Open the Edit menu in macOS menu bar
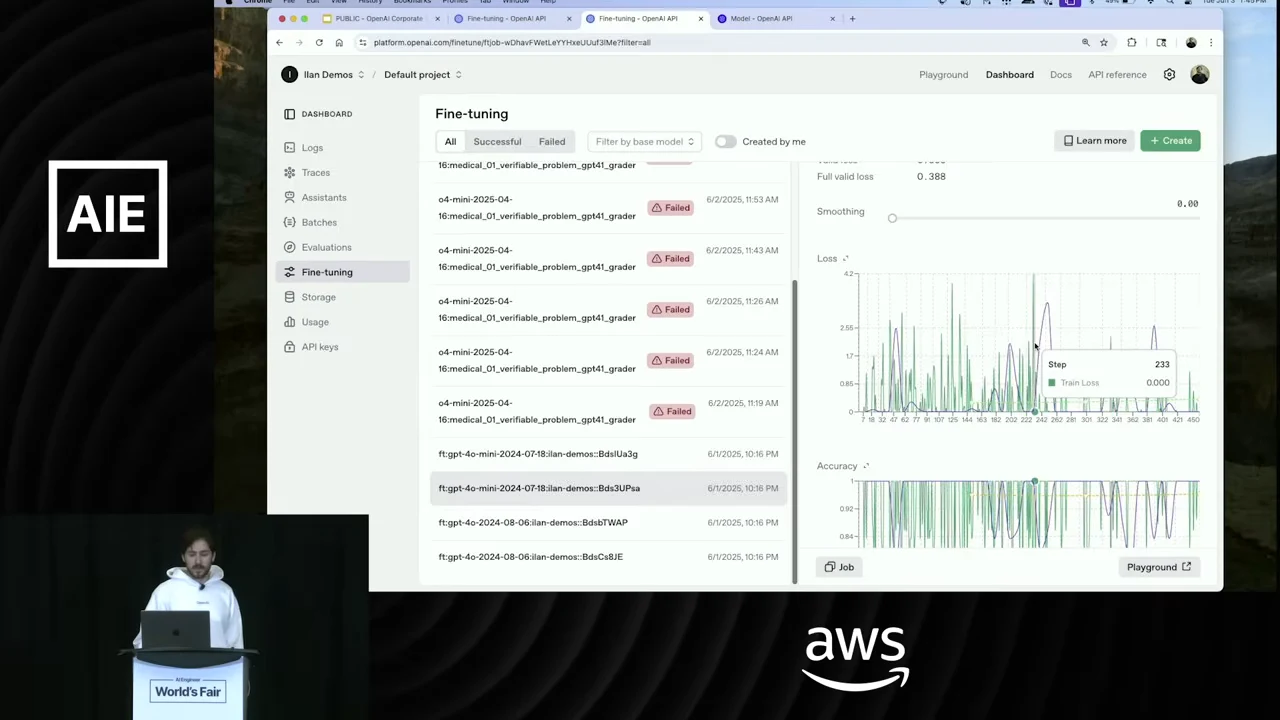Screen dimensions: 1280x720 click(313, 2)
